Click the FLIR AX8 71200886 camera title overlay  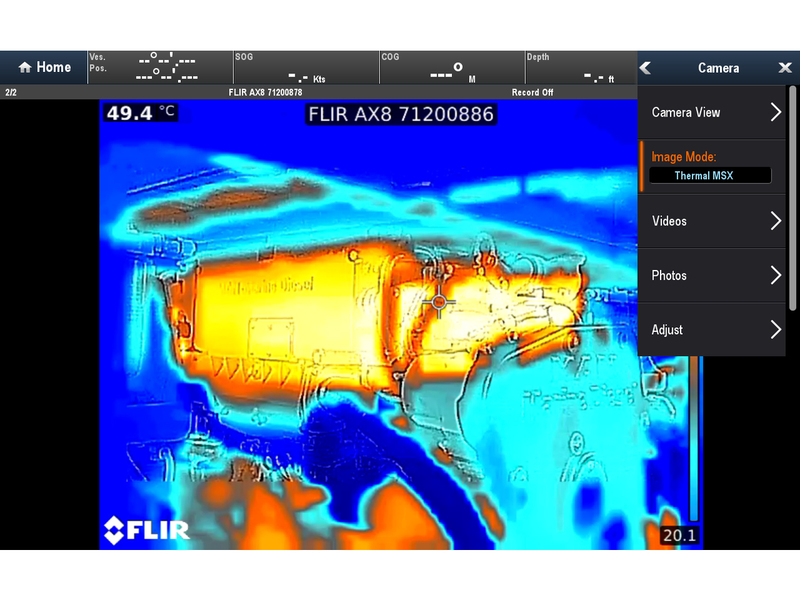coord(400,114)
